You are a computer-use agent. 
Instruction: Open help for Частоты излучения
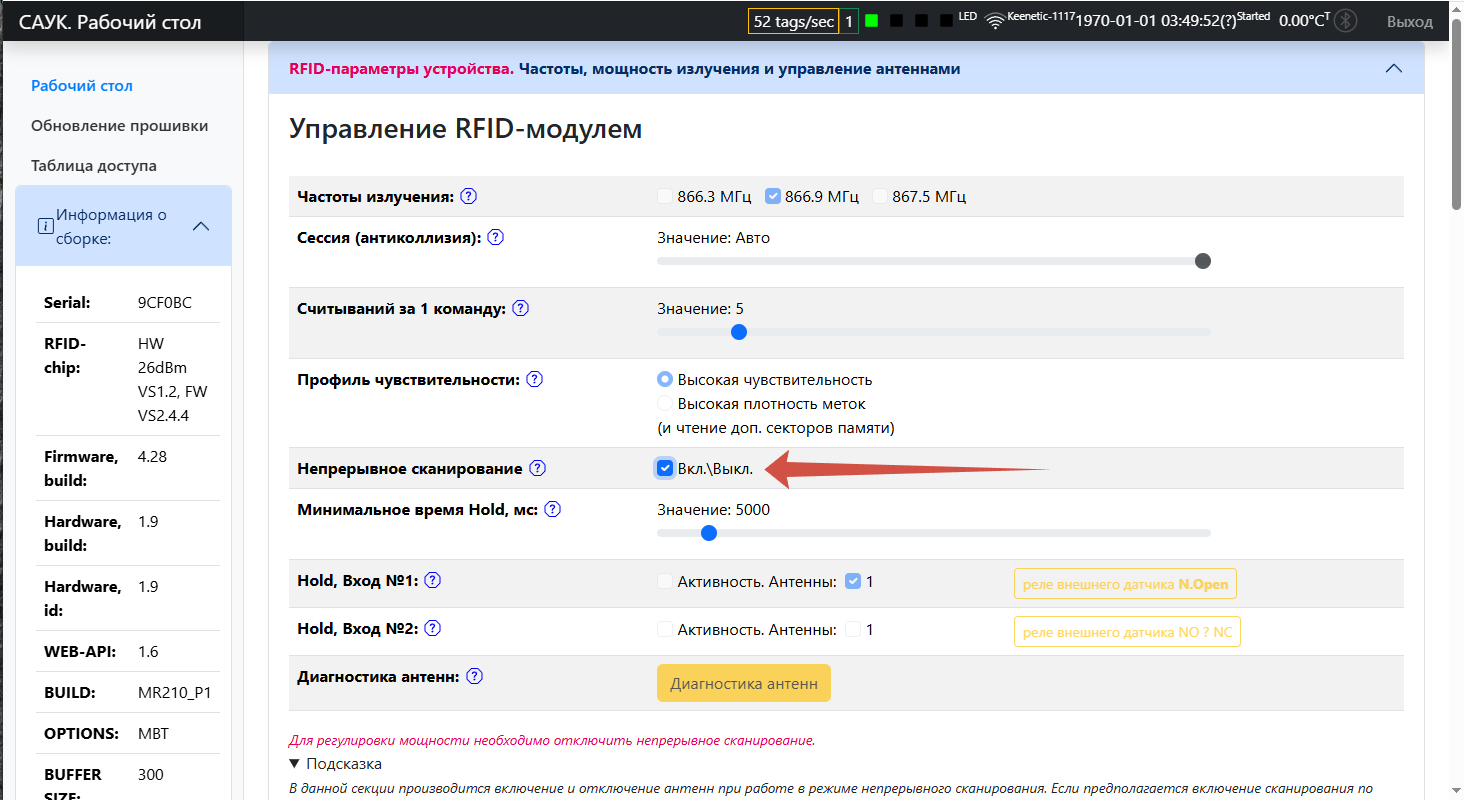coord(468,196)
